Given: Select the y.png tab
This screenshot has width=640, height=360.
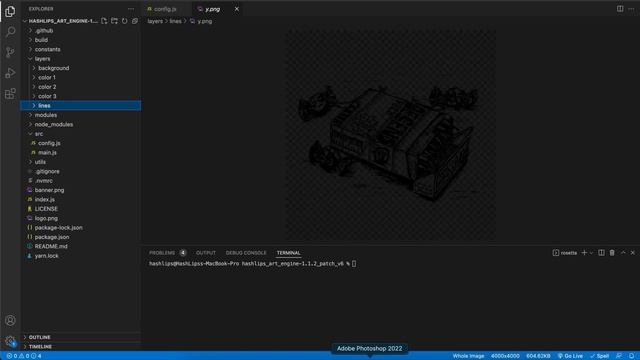Looking at the screenshot, I should tap(212, 9).
